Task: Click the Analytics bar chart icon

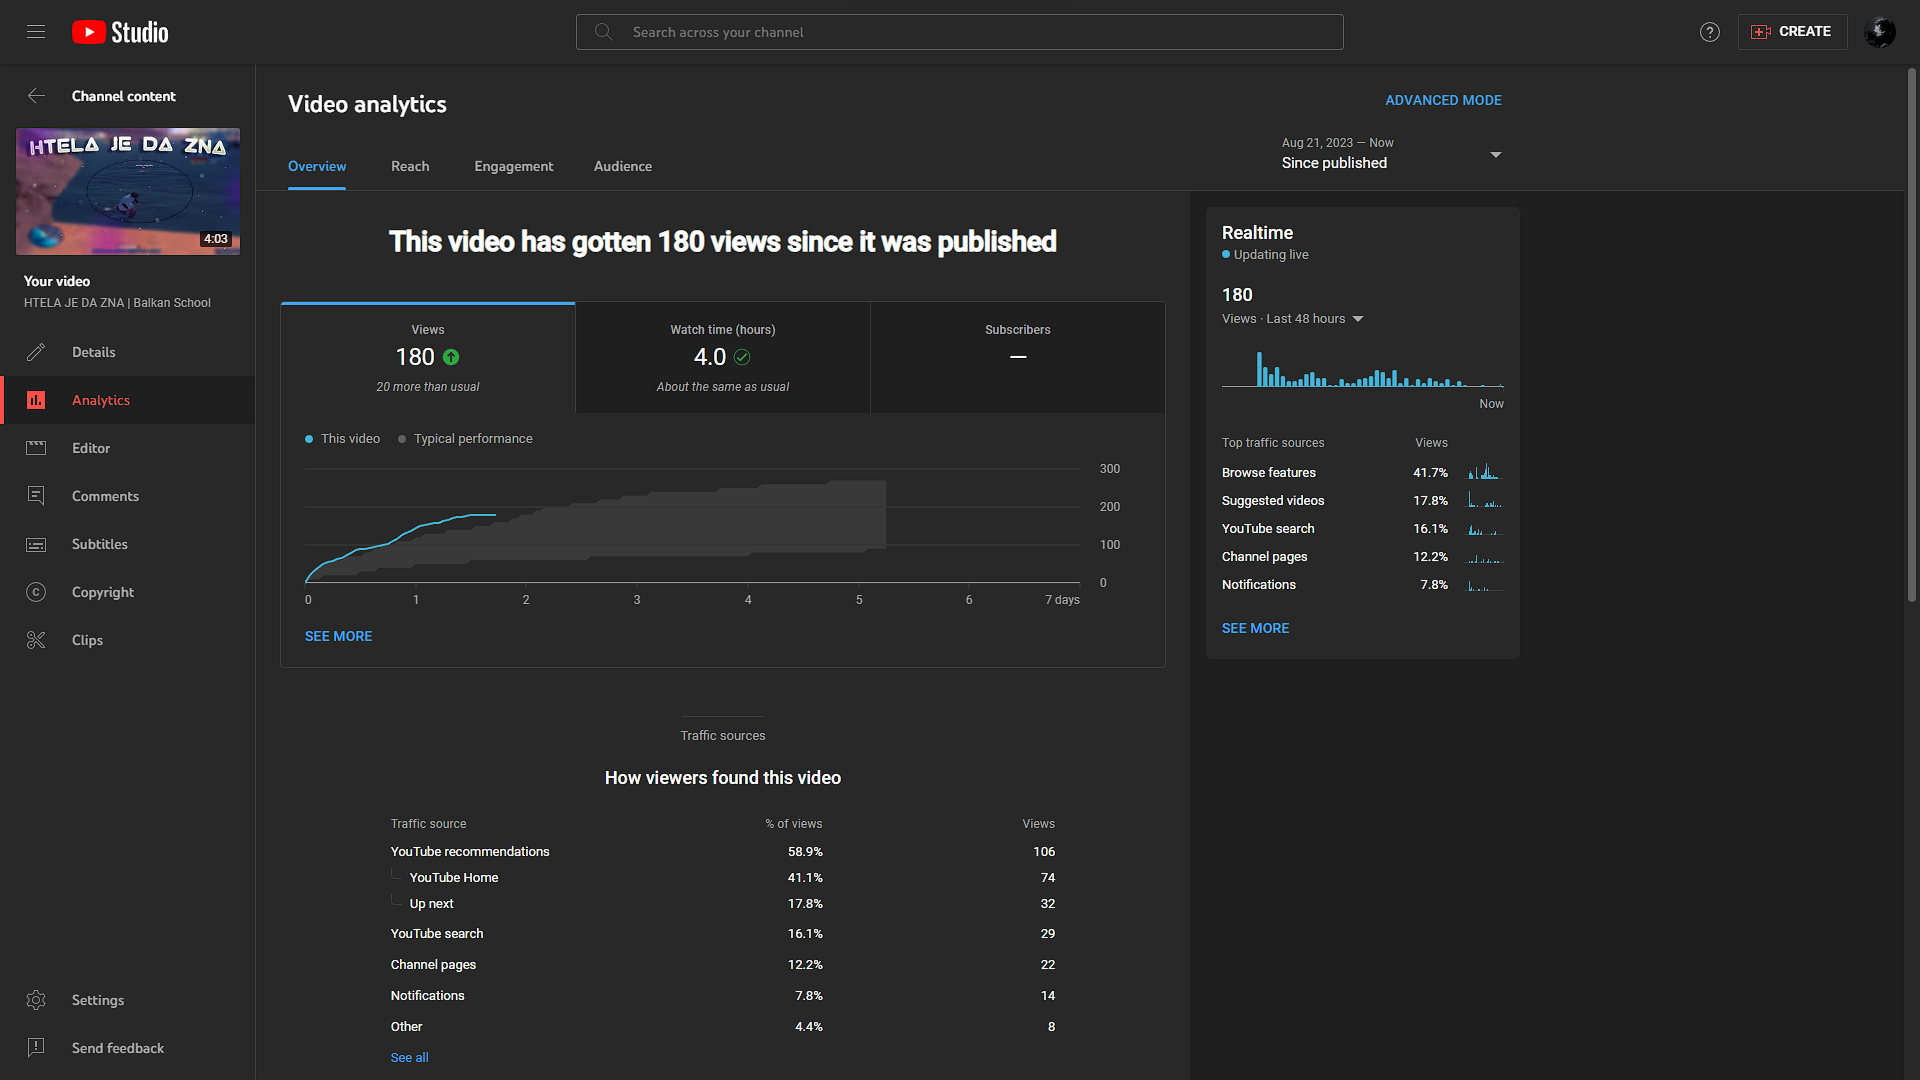Action: pyautogui.click(x=36, y=400)
